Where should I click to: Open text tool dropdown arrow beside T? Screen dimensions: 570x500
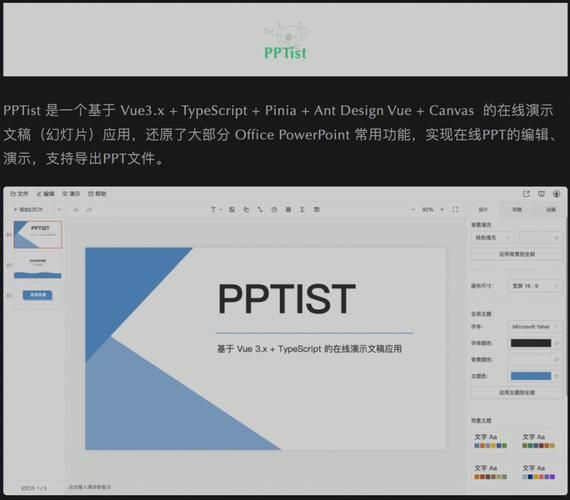[x=221, y=210]
